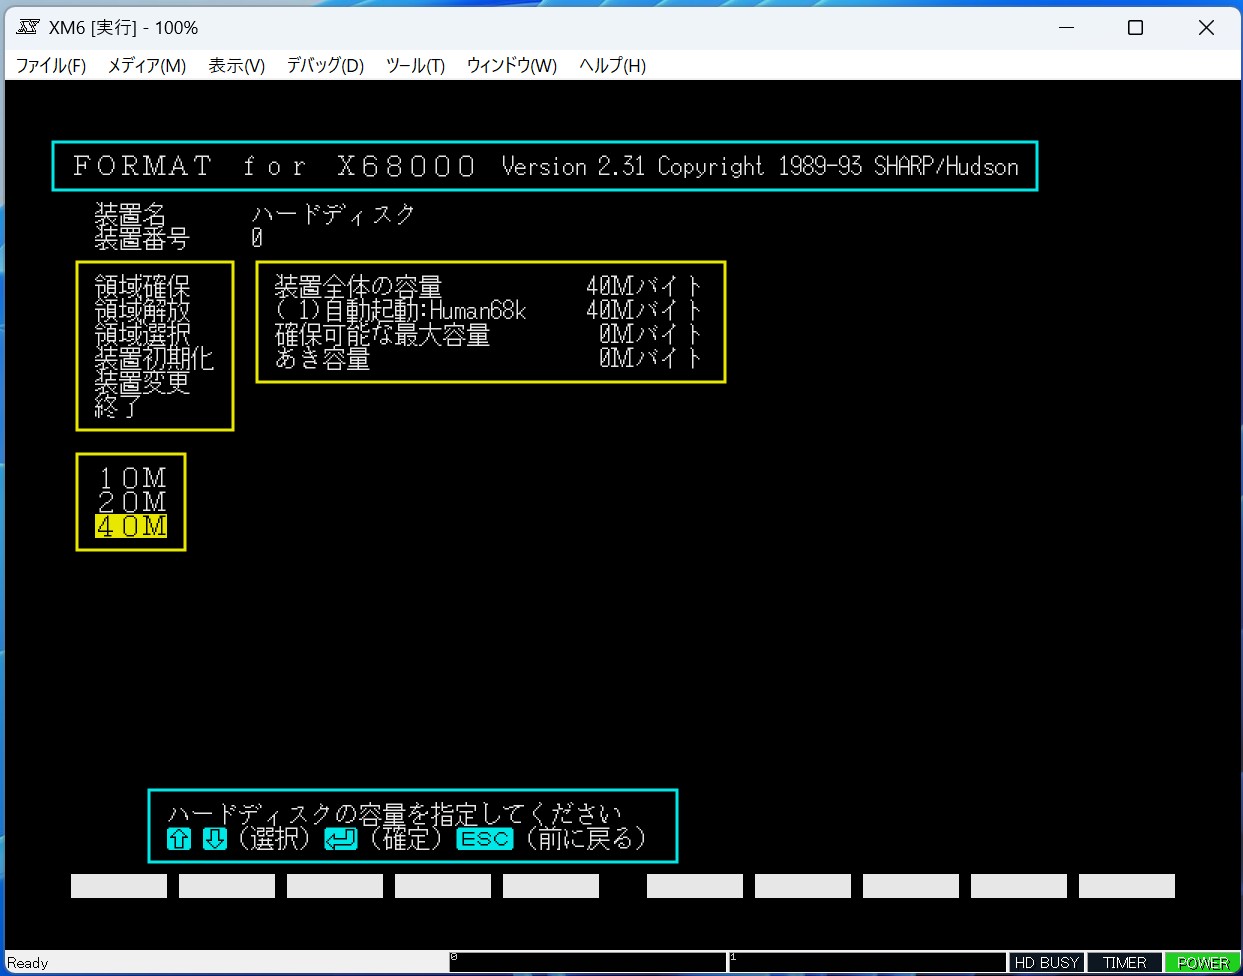Open the デバッグ(D) menu

[325, 66]
